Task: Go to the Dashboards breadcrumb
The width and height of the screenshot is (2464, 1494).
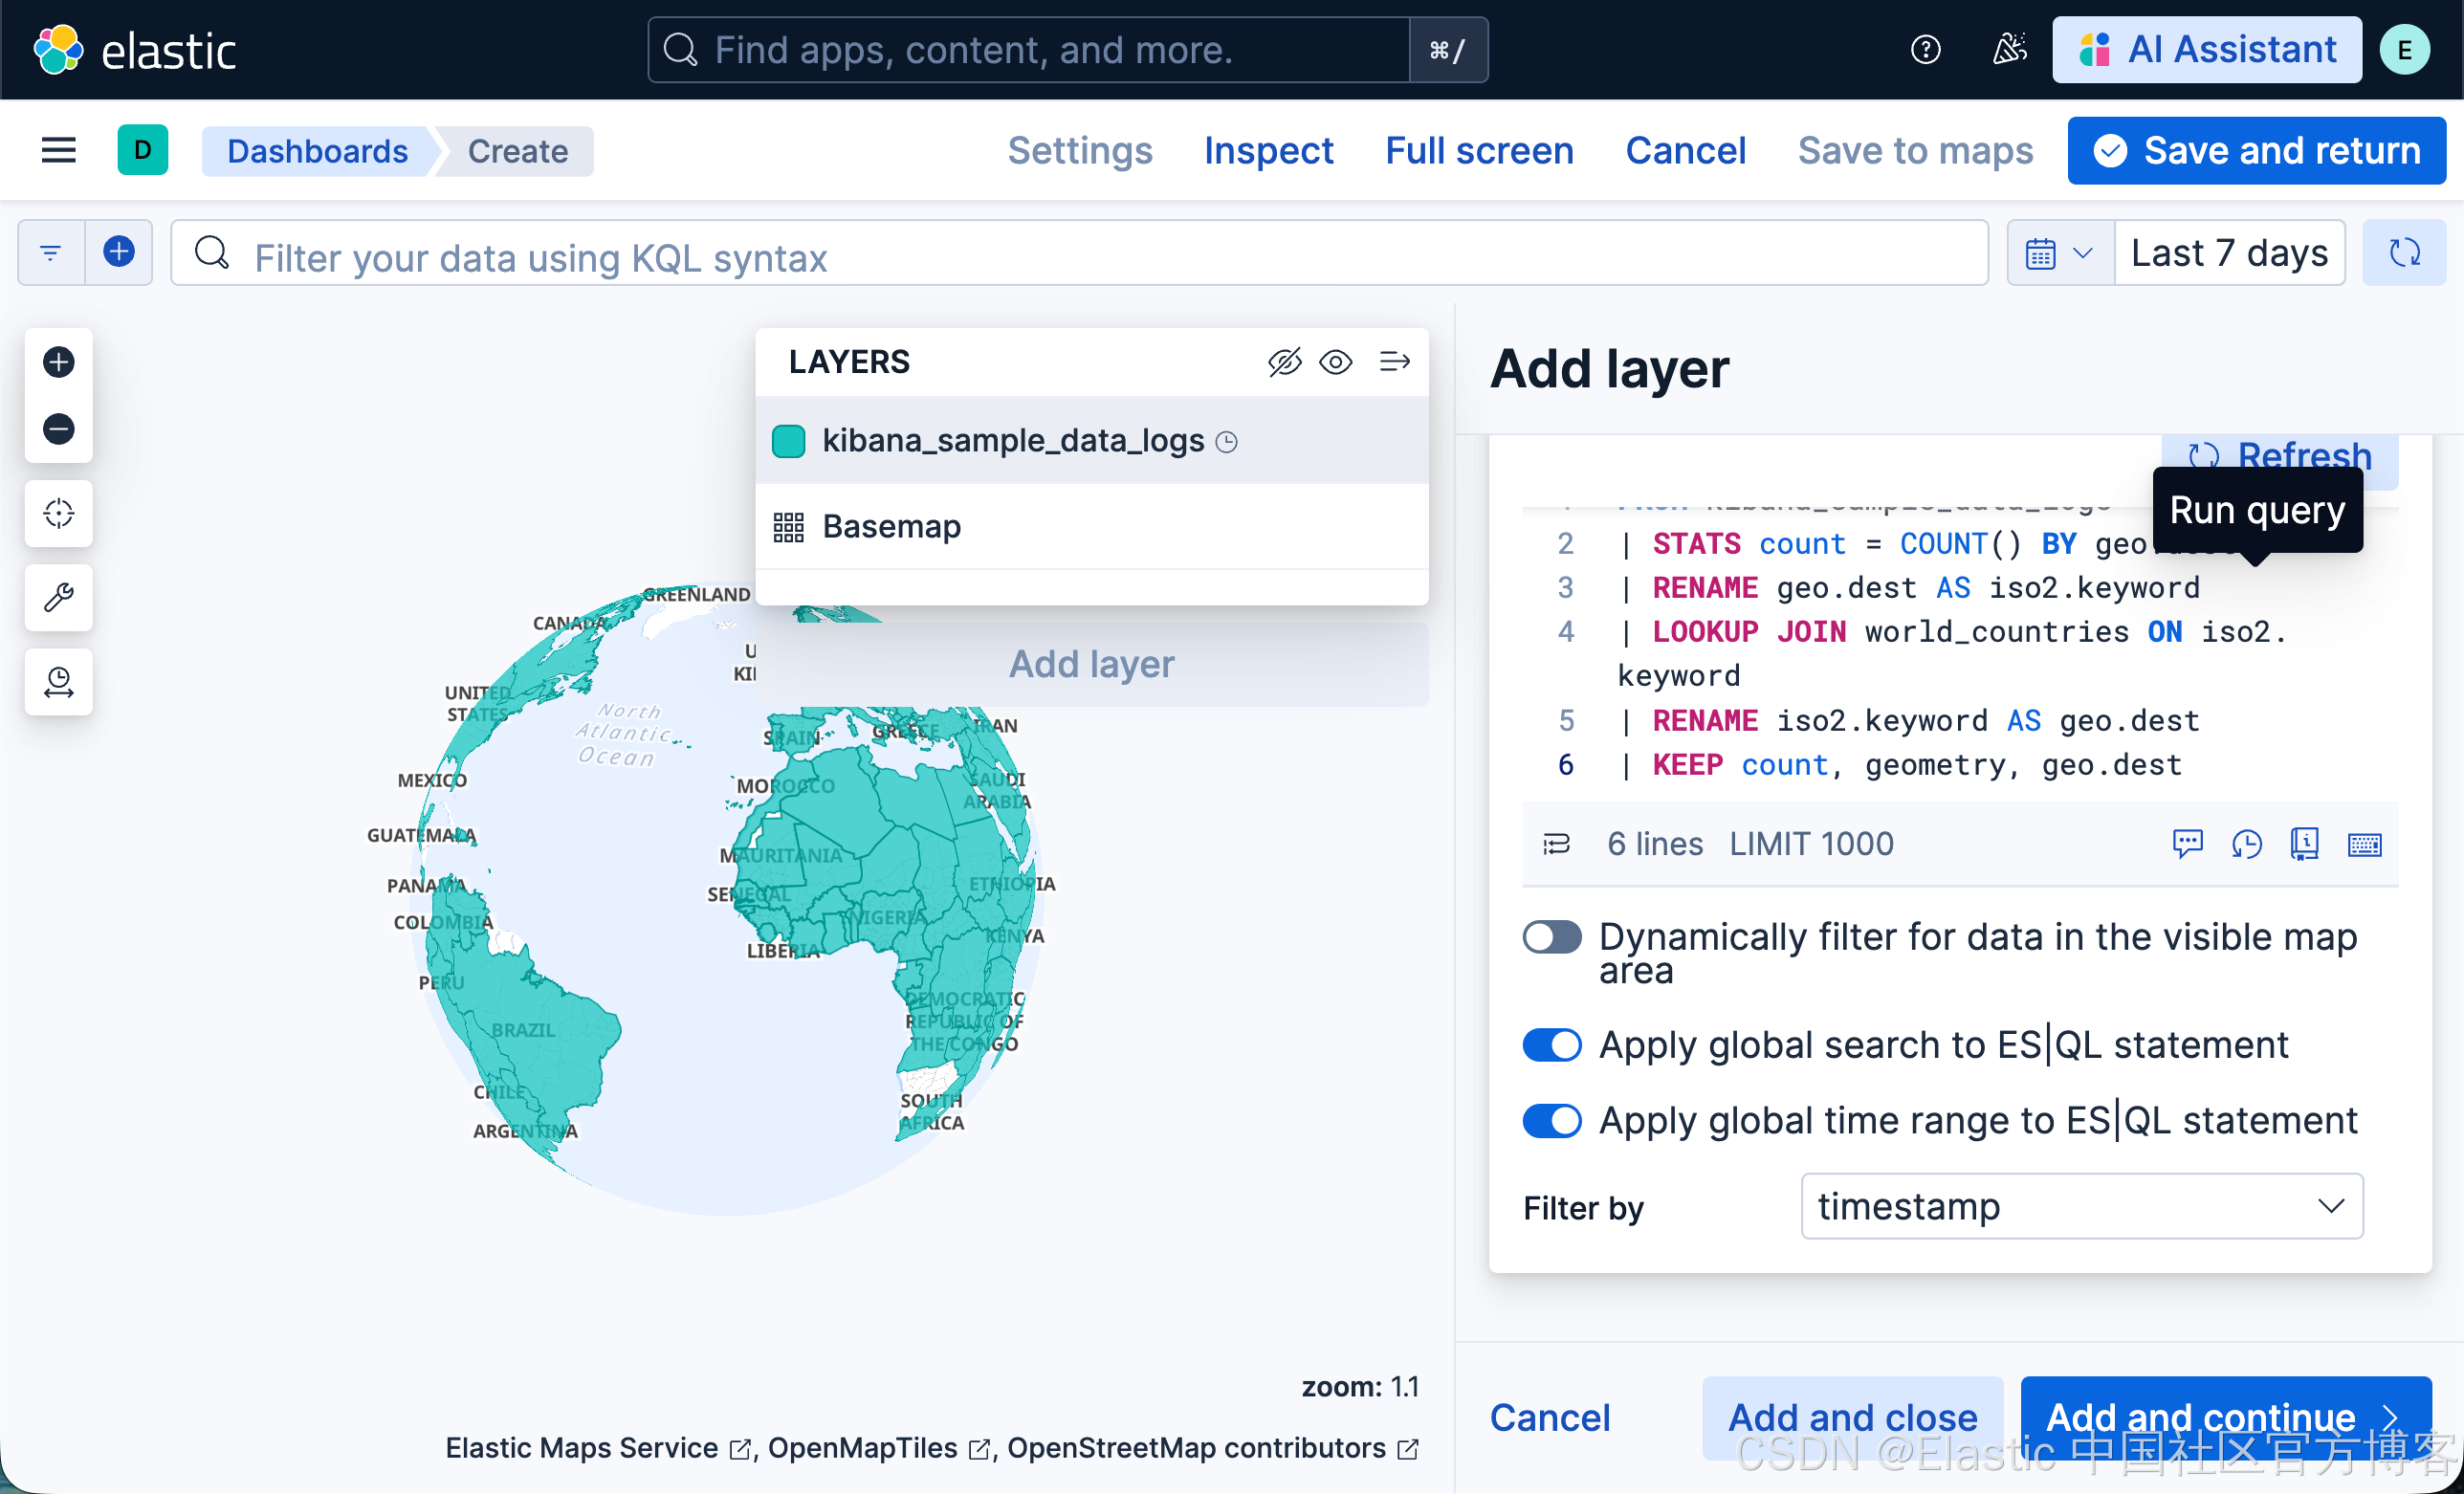Action: [x=317, y=151]
